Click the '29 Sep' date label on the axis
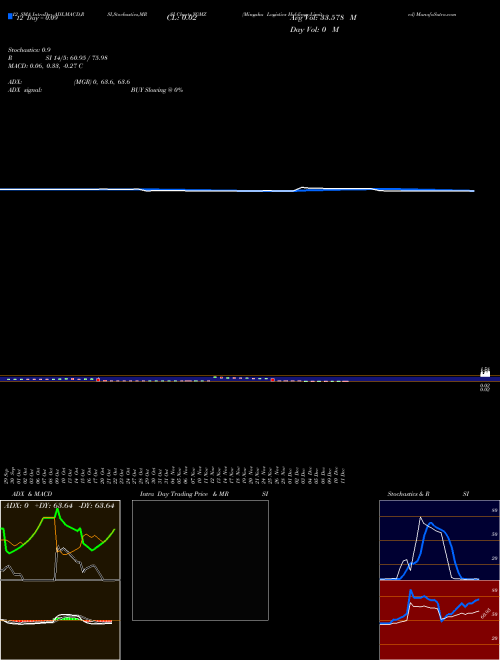Viewport: 500px width, 660px height. tap(6, 475)
